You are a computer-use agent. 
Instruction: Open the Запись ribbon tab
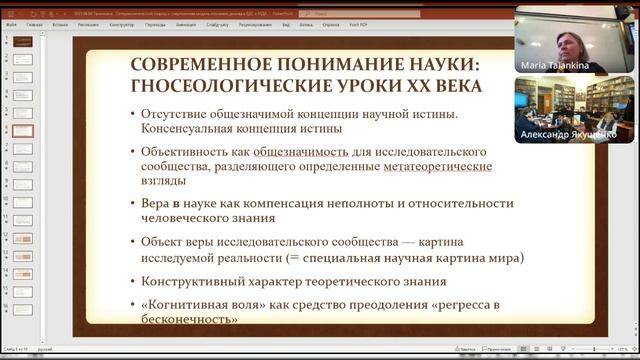pos(306,25)
